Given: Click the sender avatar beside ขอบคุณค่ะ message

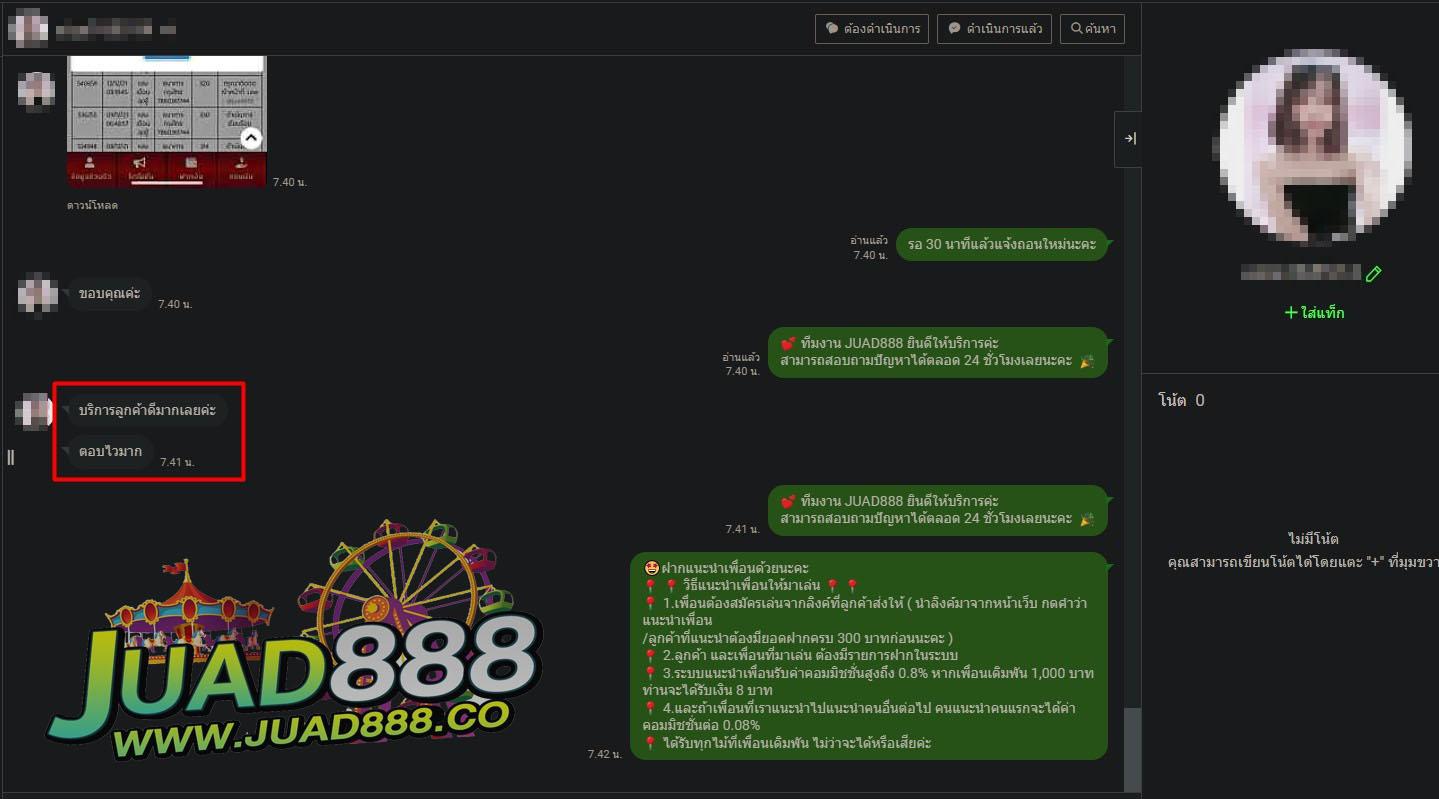Looking at the screenshot, I should pos(37,295).
